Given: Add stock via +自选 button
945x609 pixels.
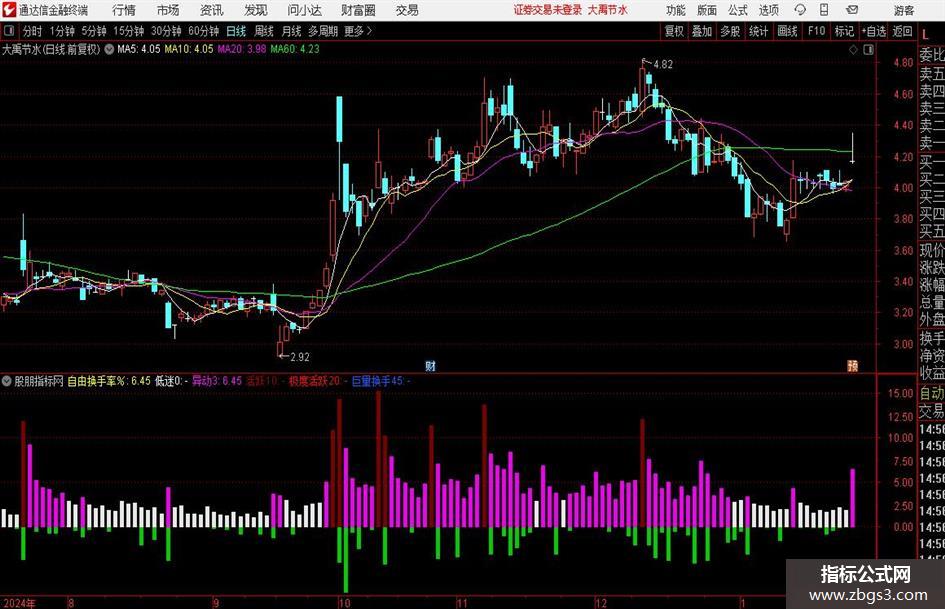Looking at the screenshot, I should 873,31.
